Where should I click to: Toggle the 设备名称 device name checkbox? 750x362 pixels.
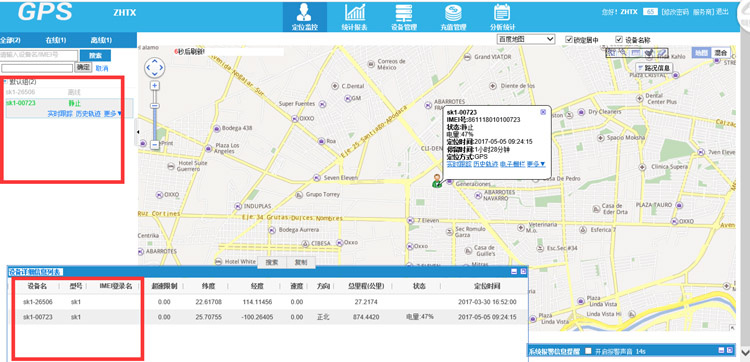click(619, 39)
